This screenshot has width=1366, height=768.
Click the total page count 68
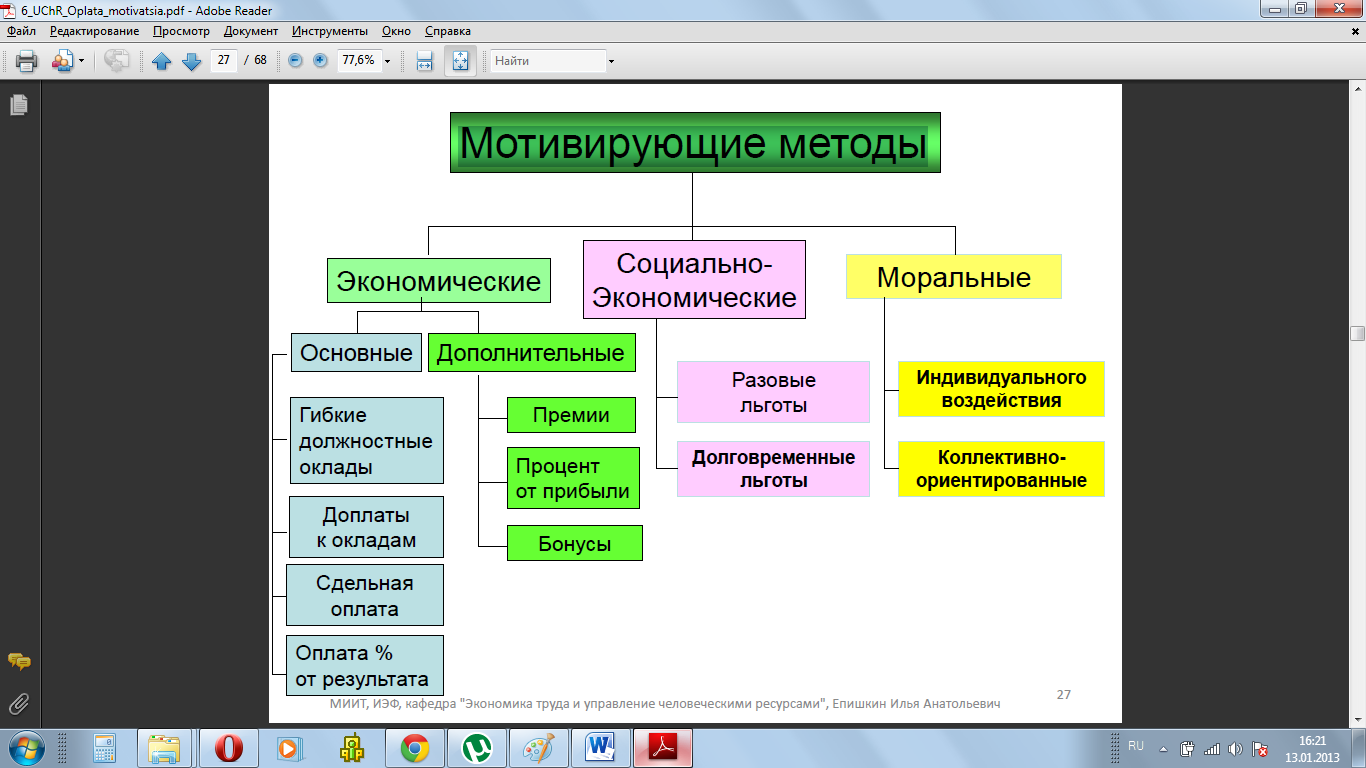click(260, 60)
